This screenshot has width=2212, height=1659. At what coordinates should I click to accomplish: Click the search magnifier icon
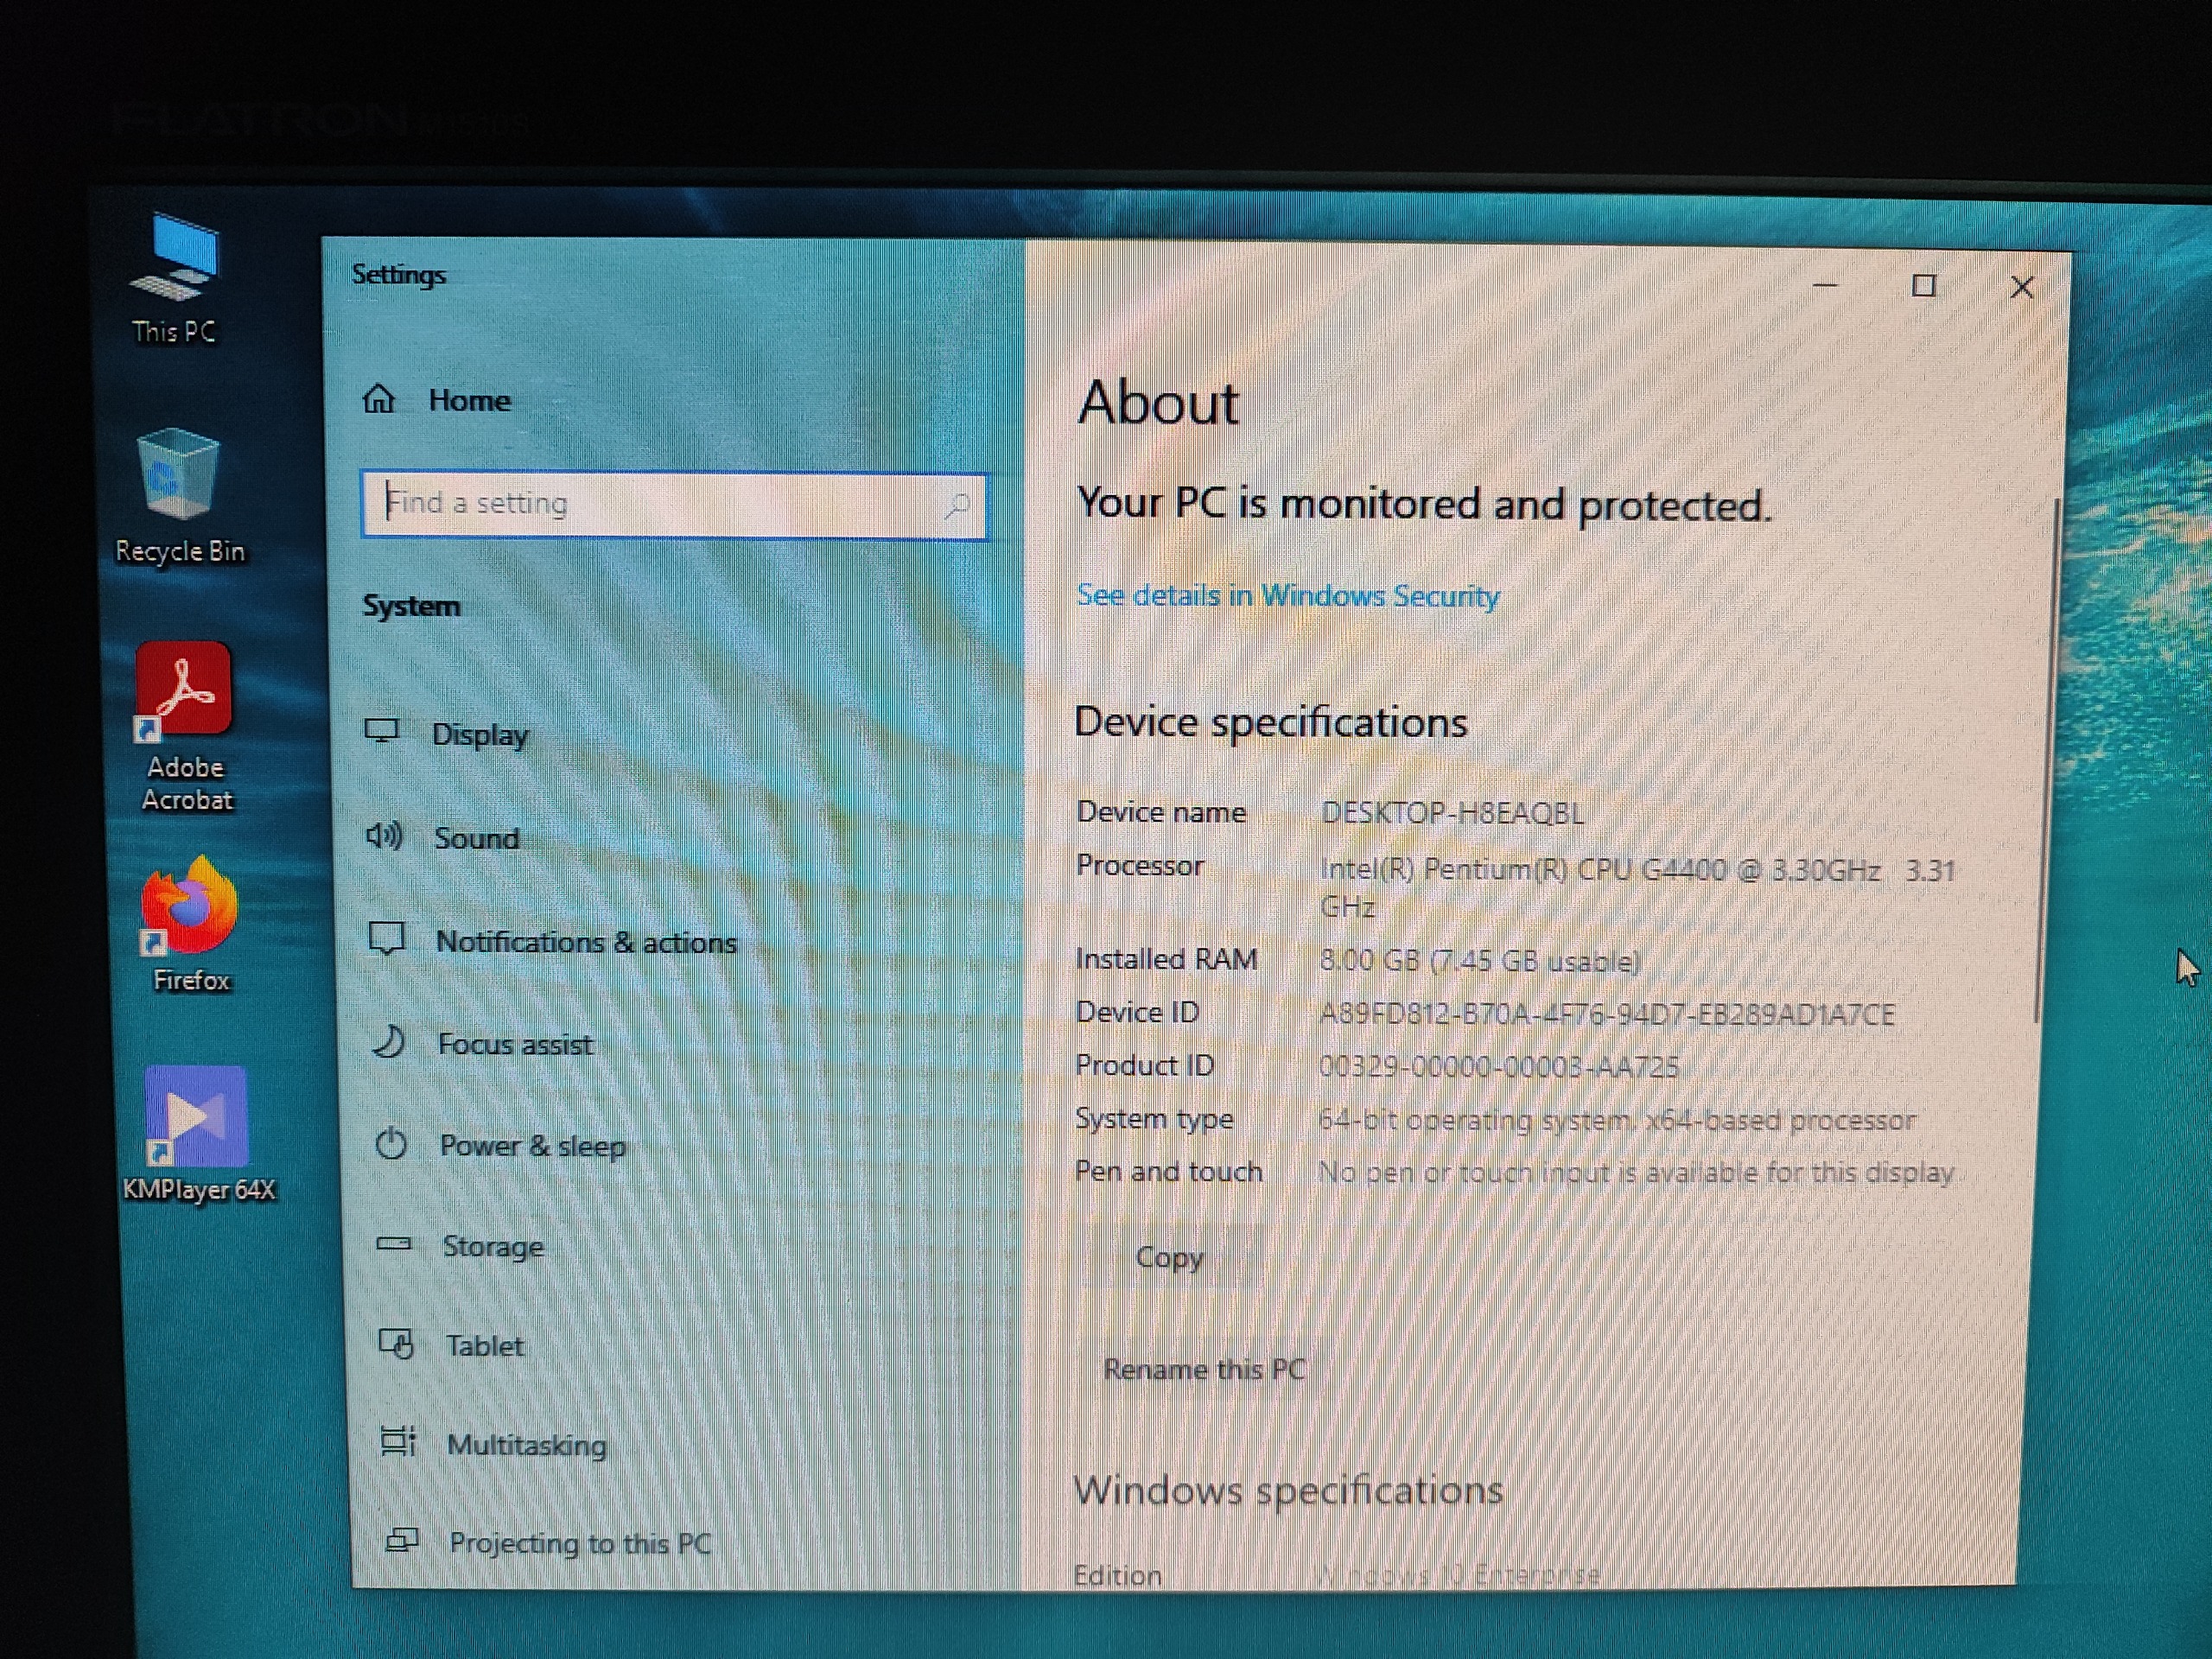click(x=956, y=506)
